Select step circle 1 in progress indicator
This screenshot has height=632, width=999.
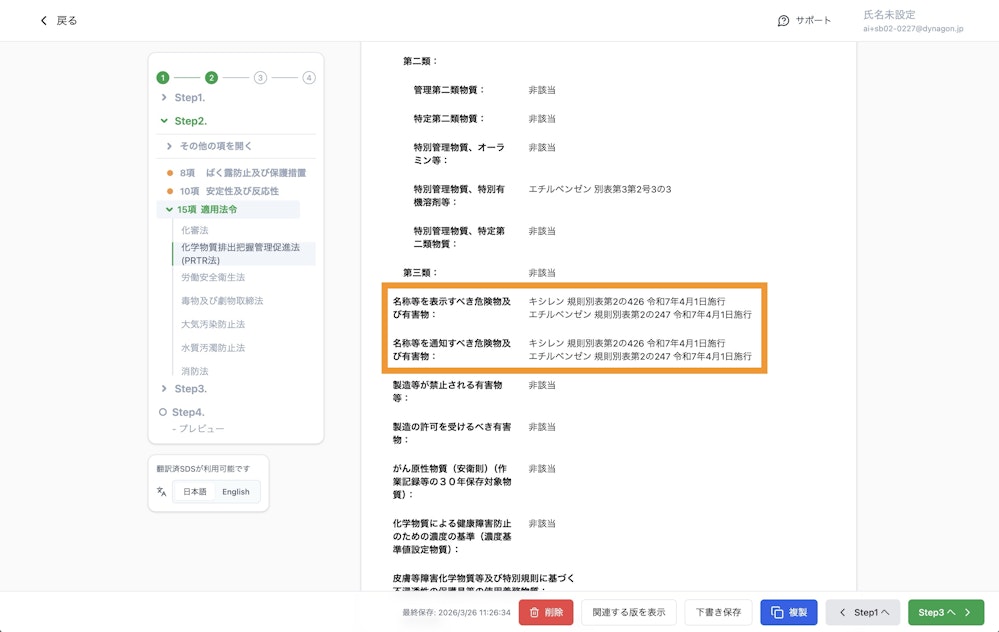pos(162,78)
